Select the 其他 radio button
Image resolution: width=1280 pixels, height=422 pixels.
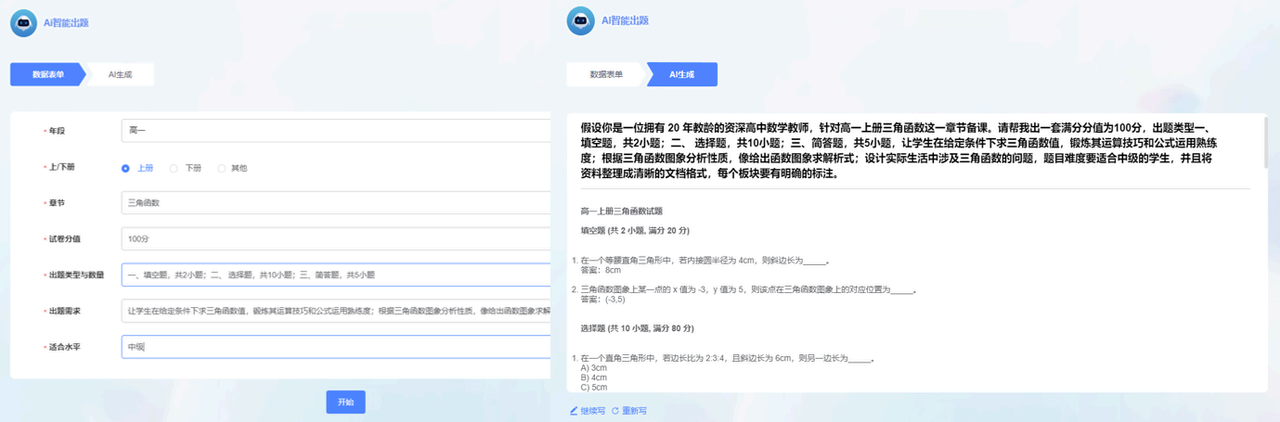tap(220, 168)
